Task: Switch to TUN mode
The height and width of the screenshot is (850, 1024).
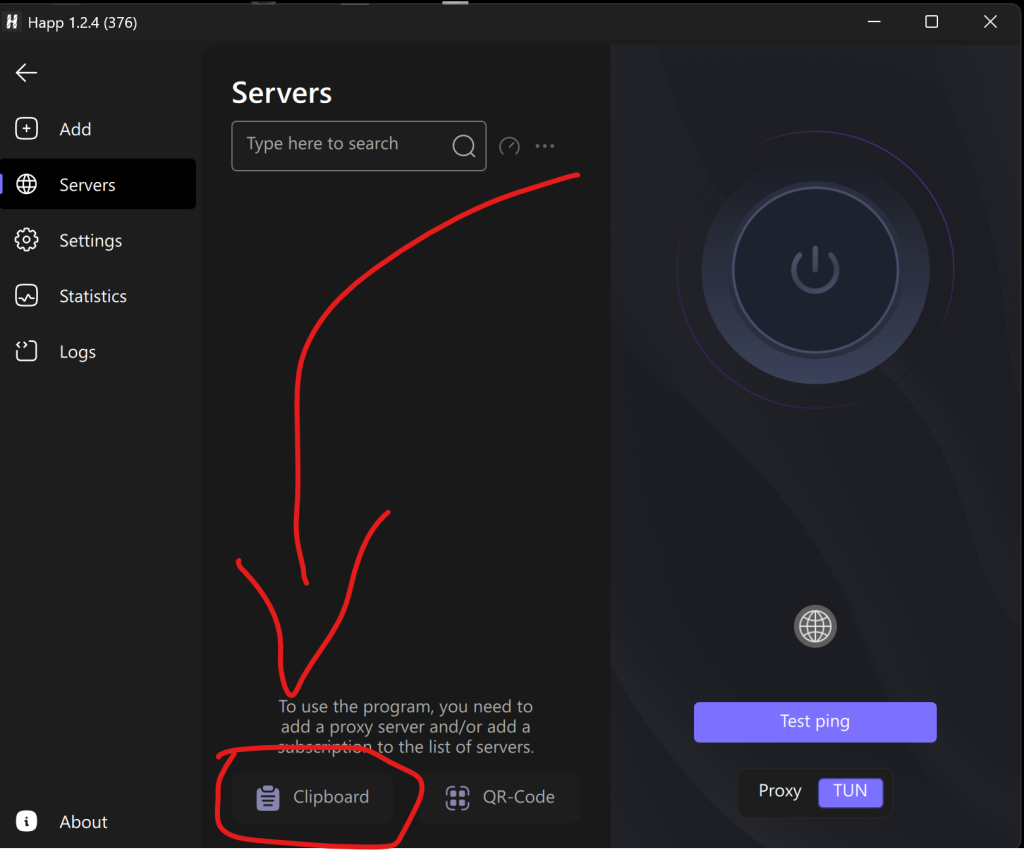Action: click(850, 791)
